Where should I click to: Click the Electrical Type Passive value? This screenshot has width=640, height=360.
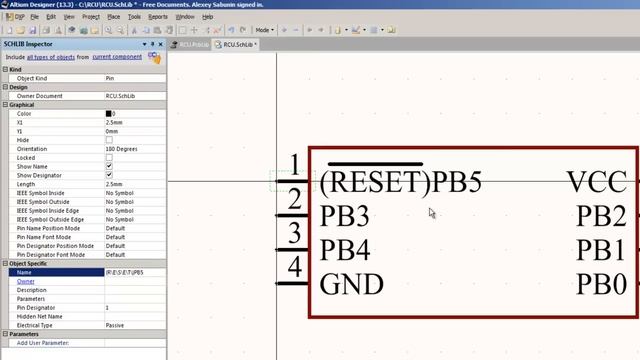tap(135, 326)
